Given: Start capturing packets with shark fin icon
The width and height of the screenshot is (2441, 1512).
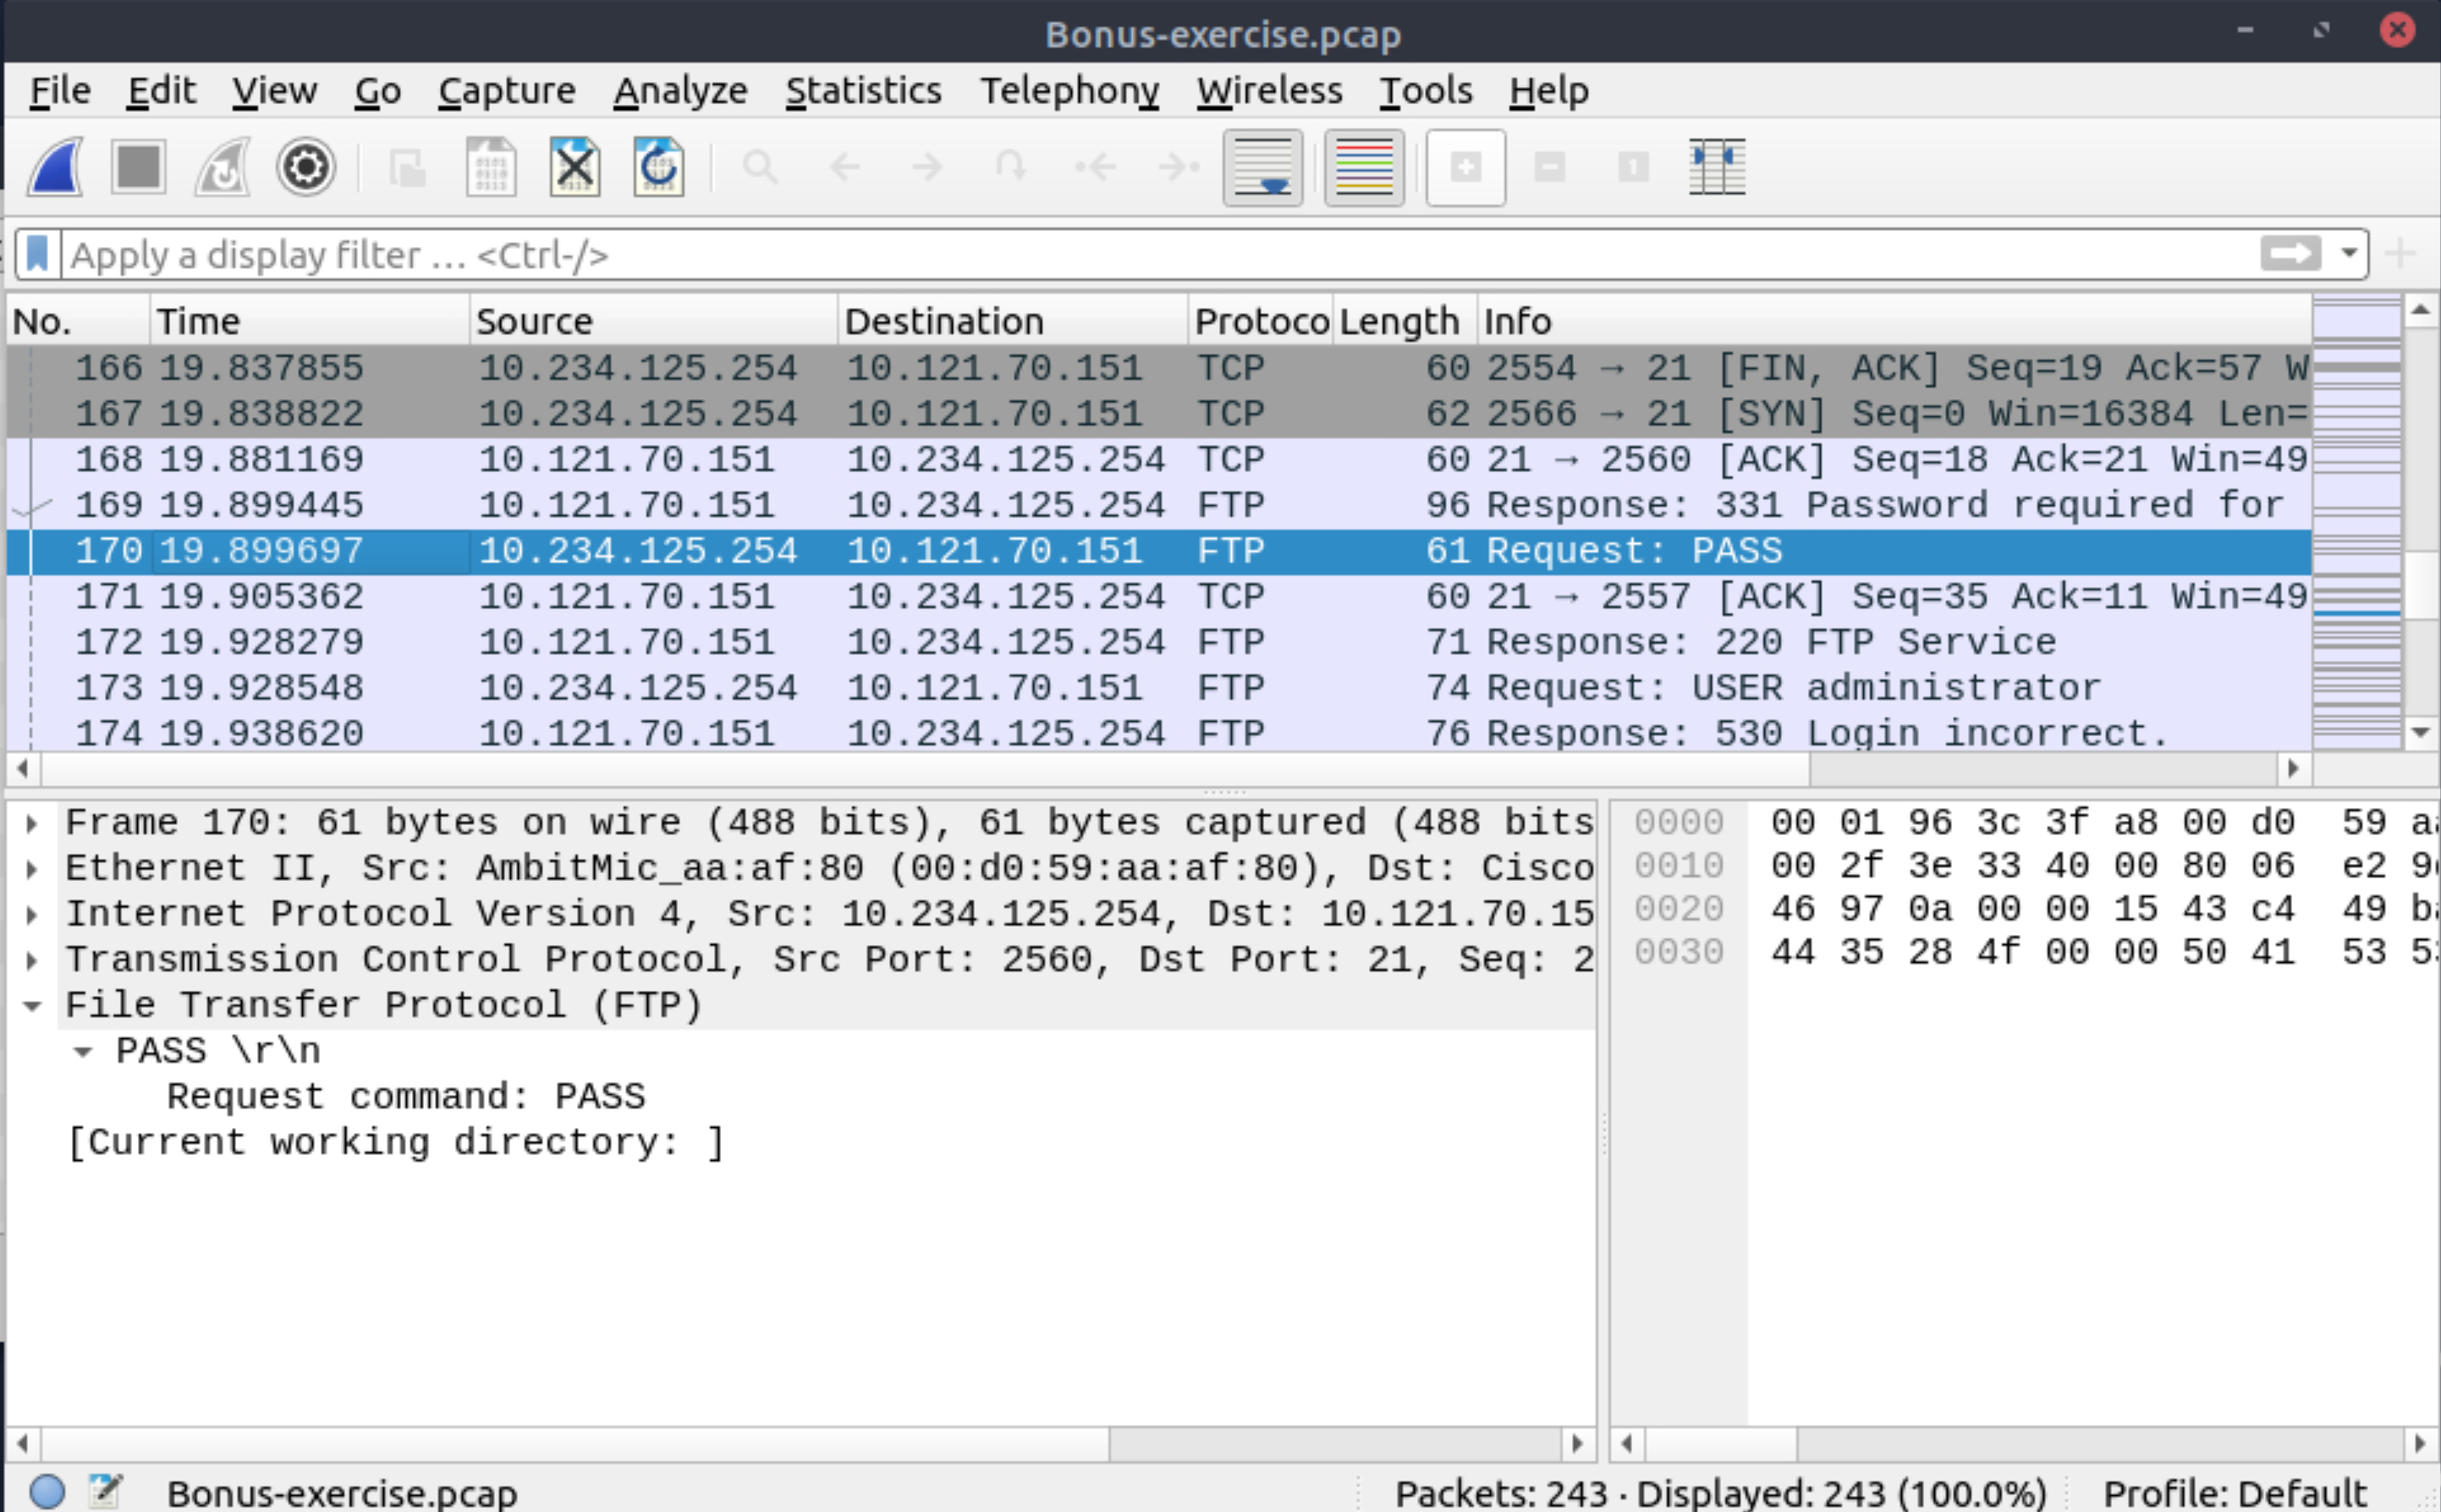Looking at the screenshot, I should tap(55, 167).
